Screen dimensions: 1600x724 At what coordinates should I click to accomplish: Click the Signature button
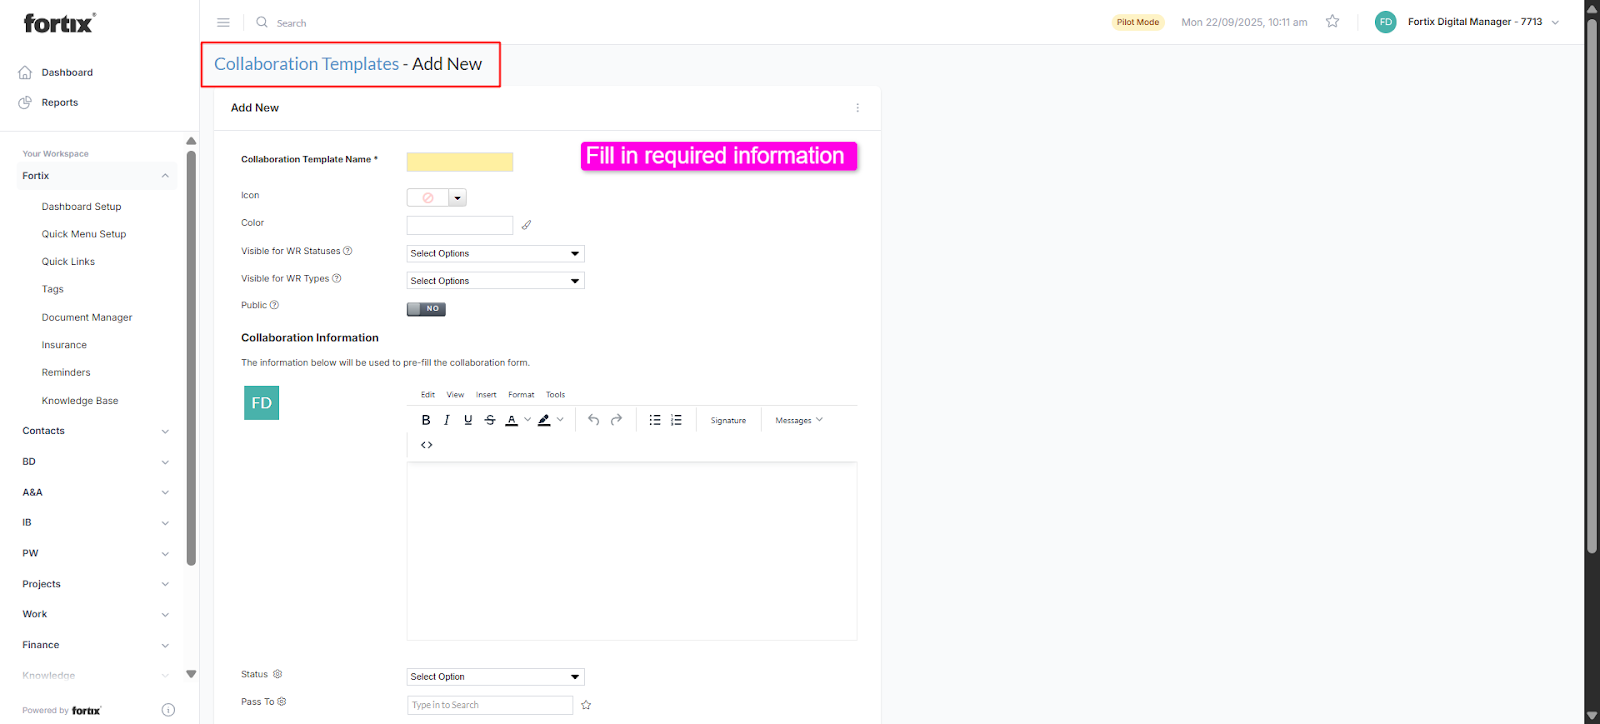[x=728, y=421]
